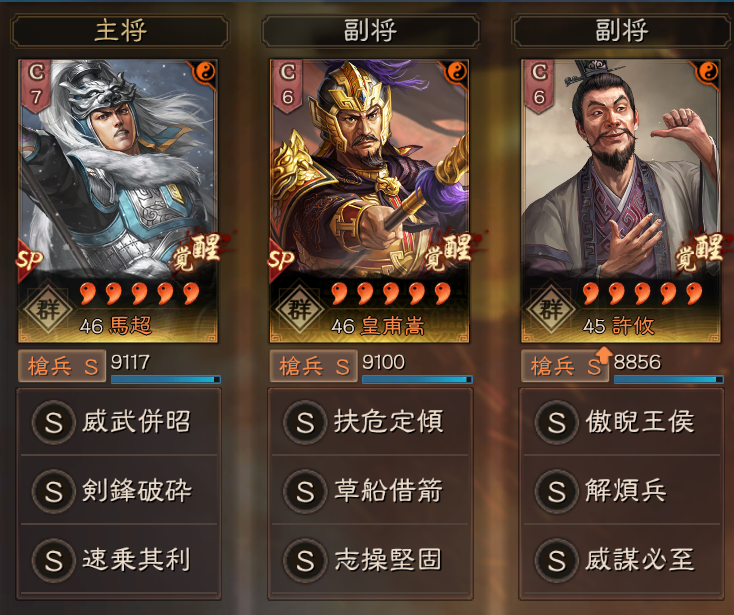Image resolution: width=734 pixels, height=615 pixels.
Task: Click the 覚醒 awakening mark on 皇甫嵩's card
Action: 449,252
